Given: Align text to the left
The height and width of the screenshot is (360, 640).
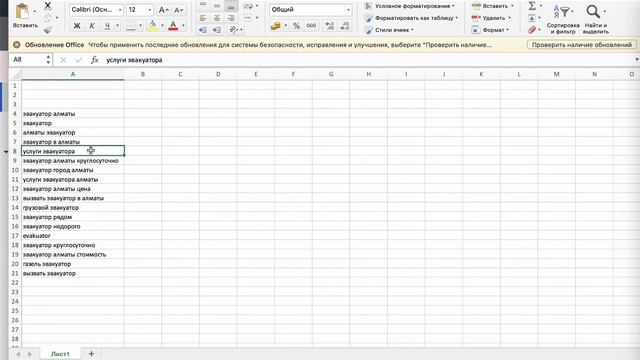Looking at the screenshot, I should [203, 18].
